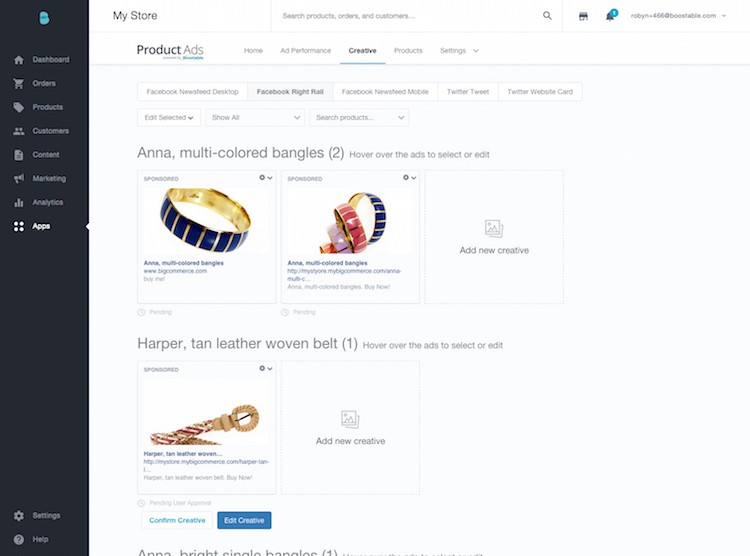Image resolution: width=750 pixels, height=556 pixels.
Task: Click the multi-colored bangles ad thumbnail image
Action: (x=350, y=221)
